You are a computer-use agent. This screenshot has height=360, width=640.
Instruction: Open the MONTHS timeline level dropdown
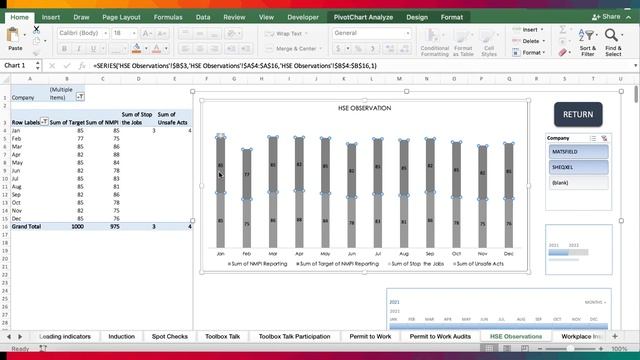pyautogui.click(x=595, y=302)
